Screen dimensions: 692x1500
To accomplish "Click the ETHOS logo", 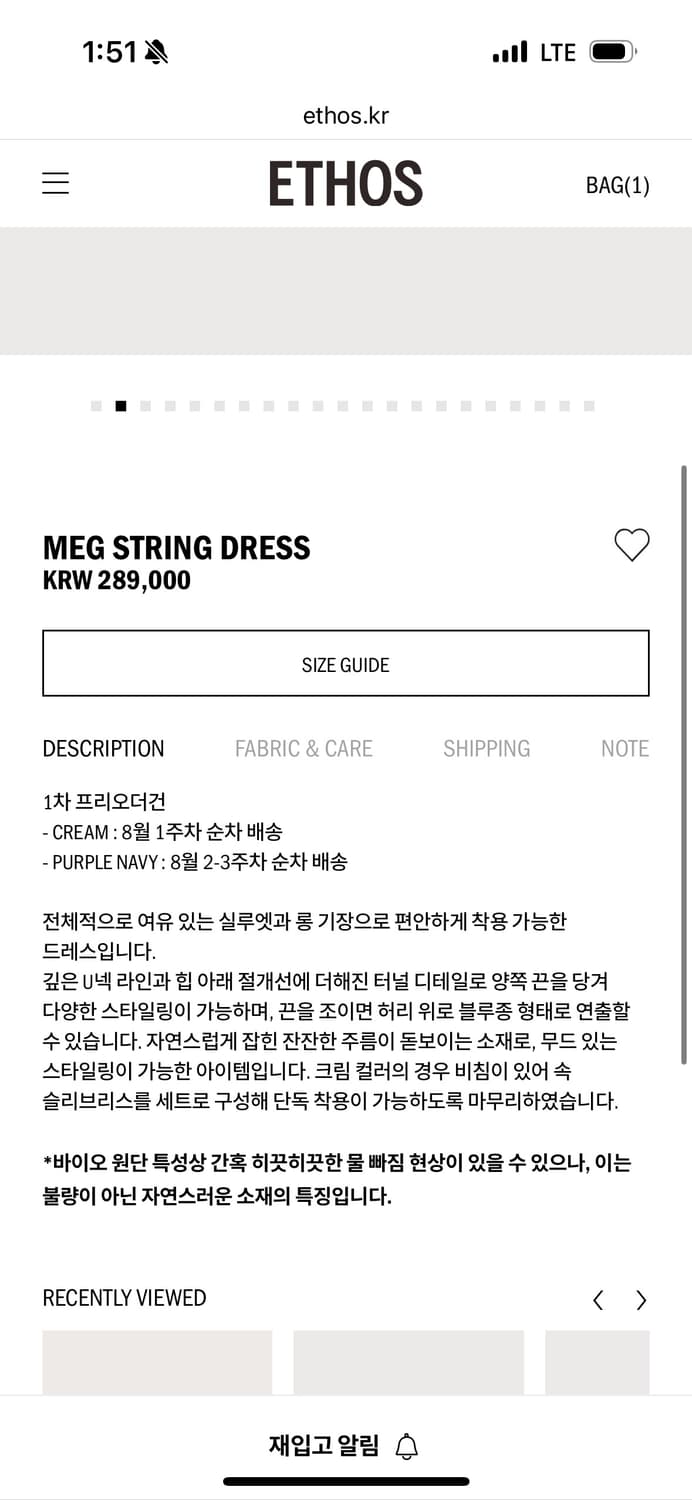I will (346, 183).
